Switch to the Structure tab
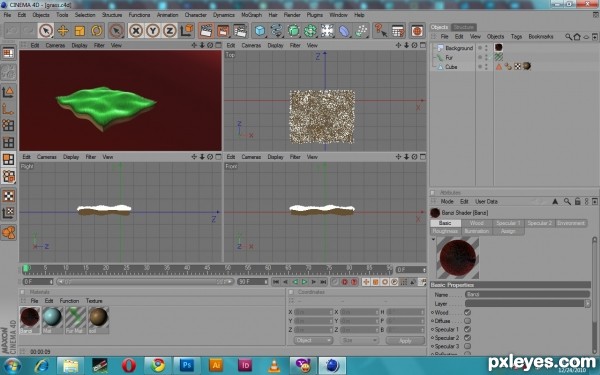600x375 pixels. pos(463,27)
